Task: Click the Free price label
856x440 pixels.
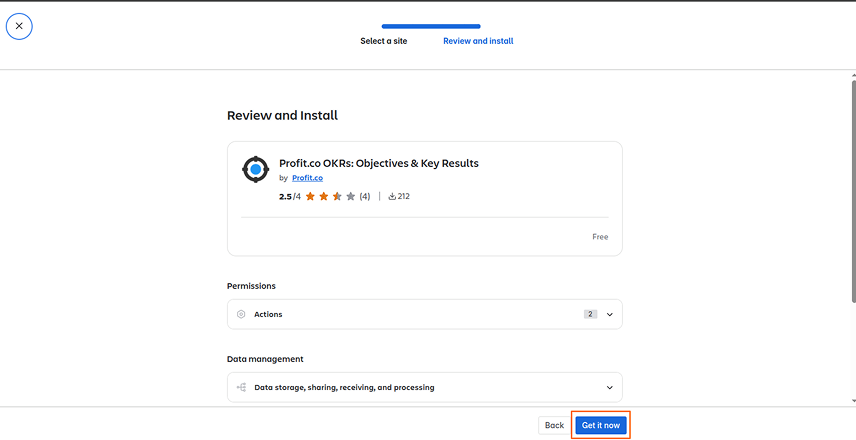Action: tap(600, 237)
